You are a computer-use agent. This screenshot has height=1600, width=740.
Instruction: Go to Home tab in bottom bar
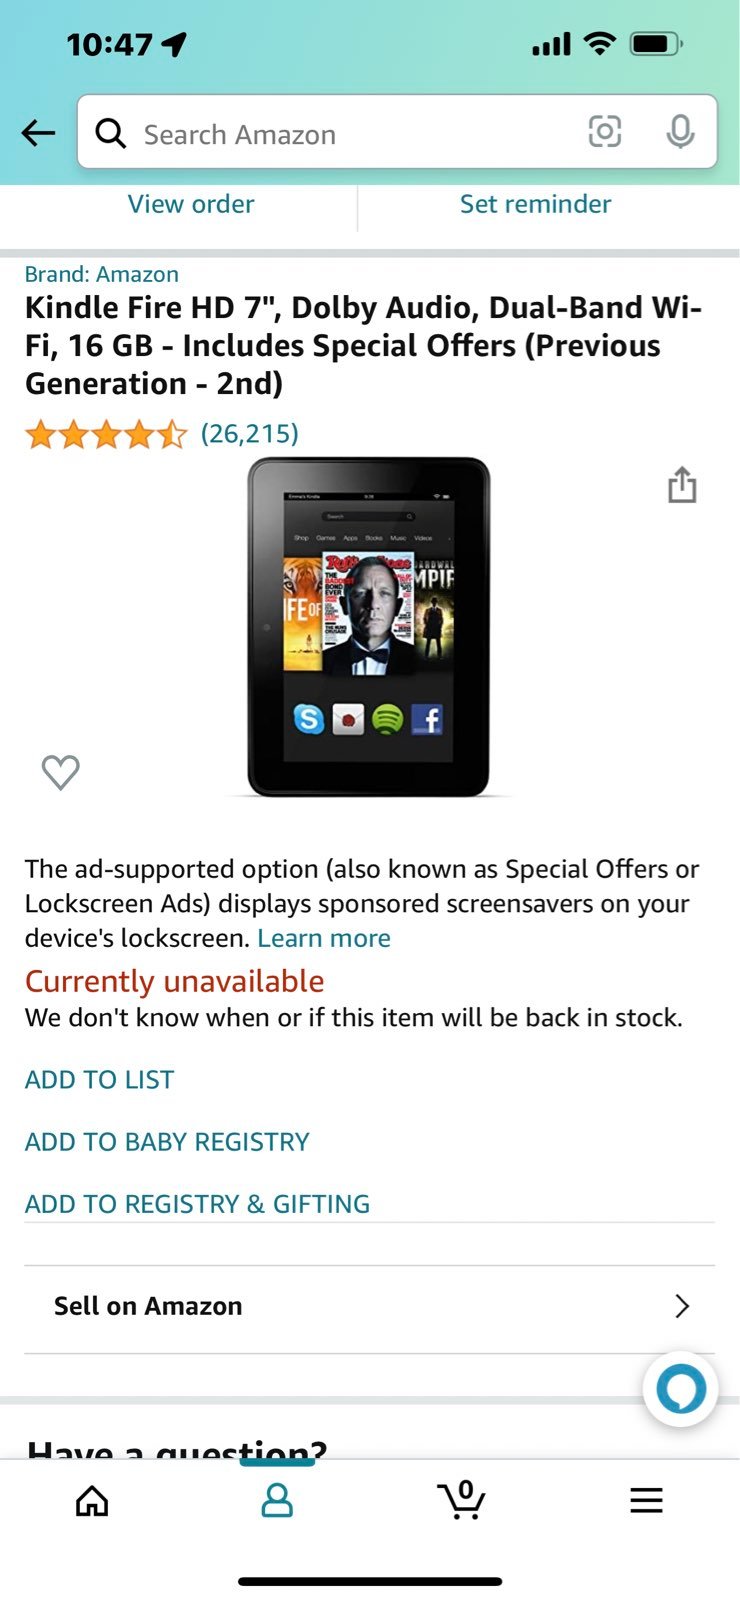click(x=92, y=1500)
